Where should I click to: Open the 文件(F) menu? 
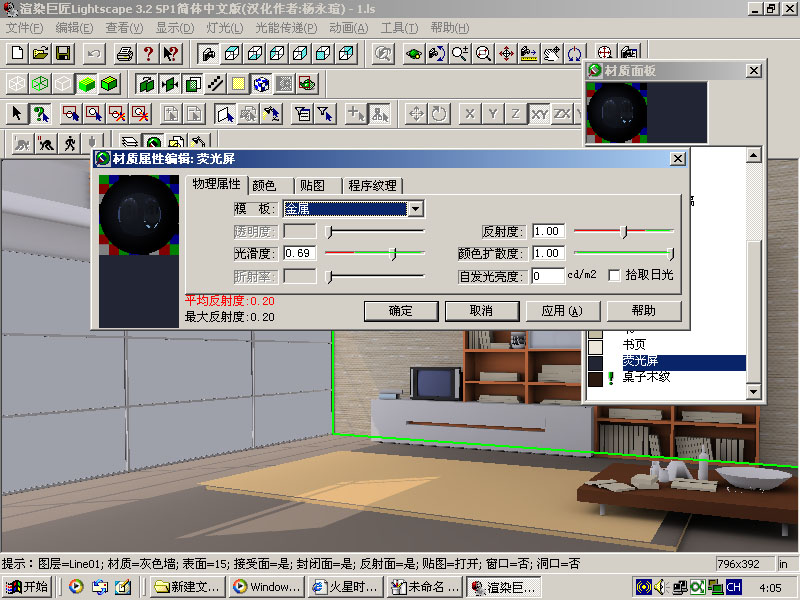click(24, 28)
